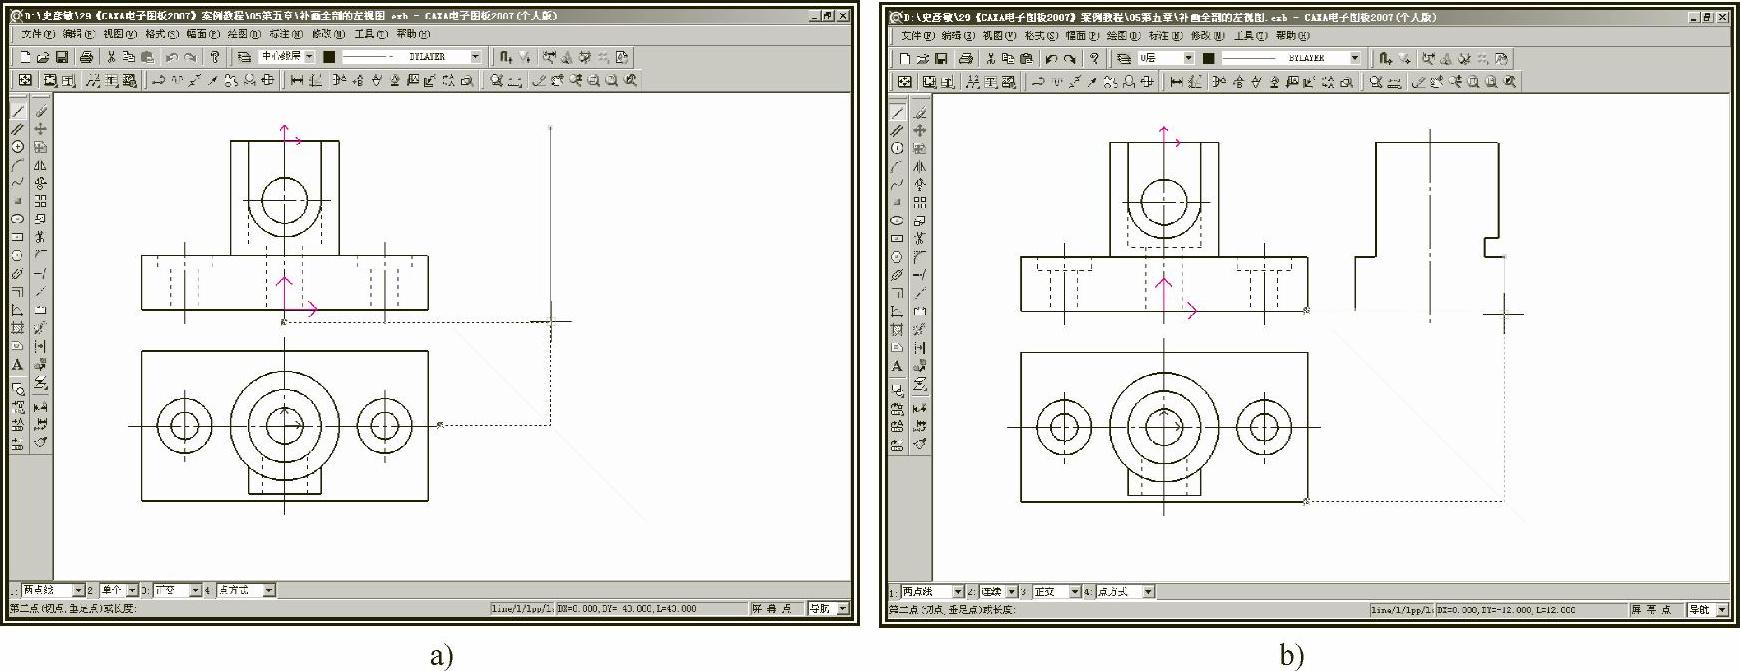1740x671 pixels.
Task: Open '点方式' option dropdown in window a
Action: click(245, 590)
